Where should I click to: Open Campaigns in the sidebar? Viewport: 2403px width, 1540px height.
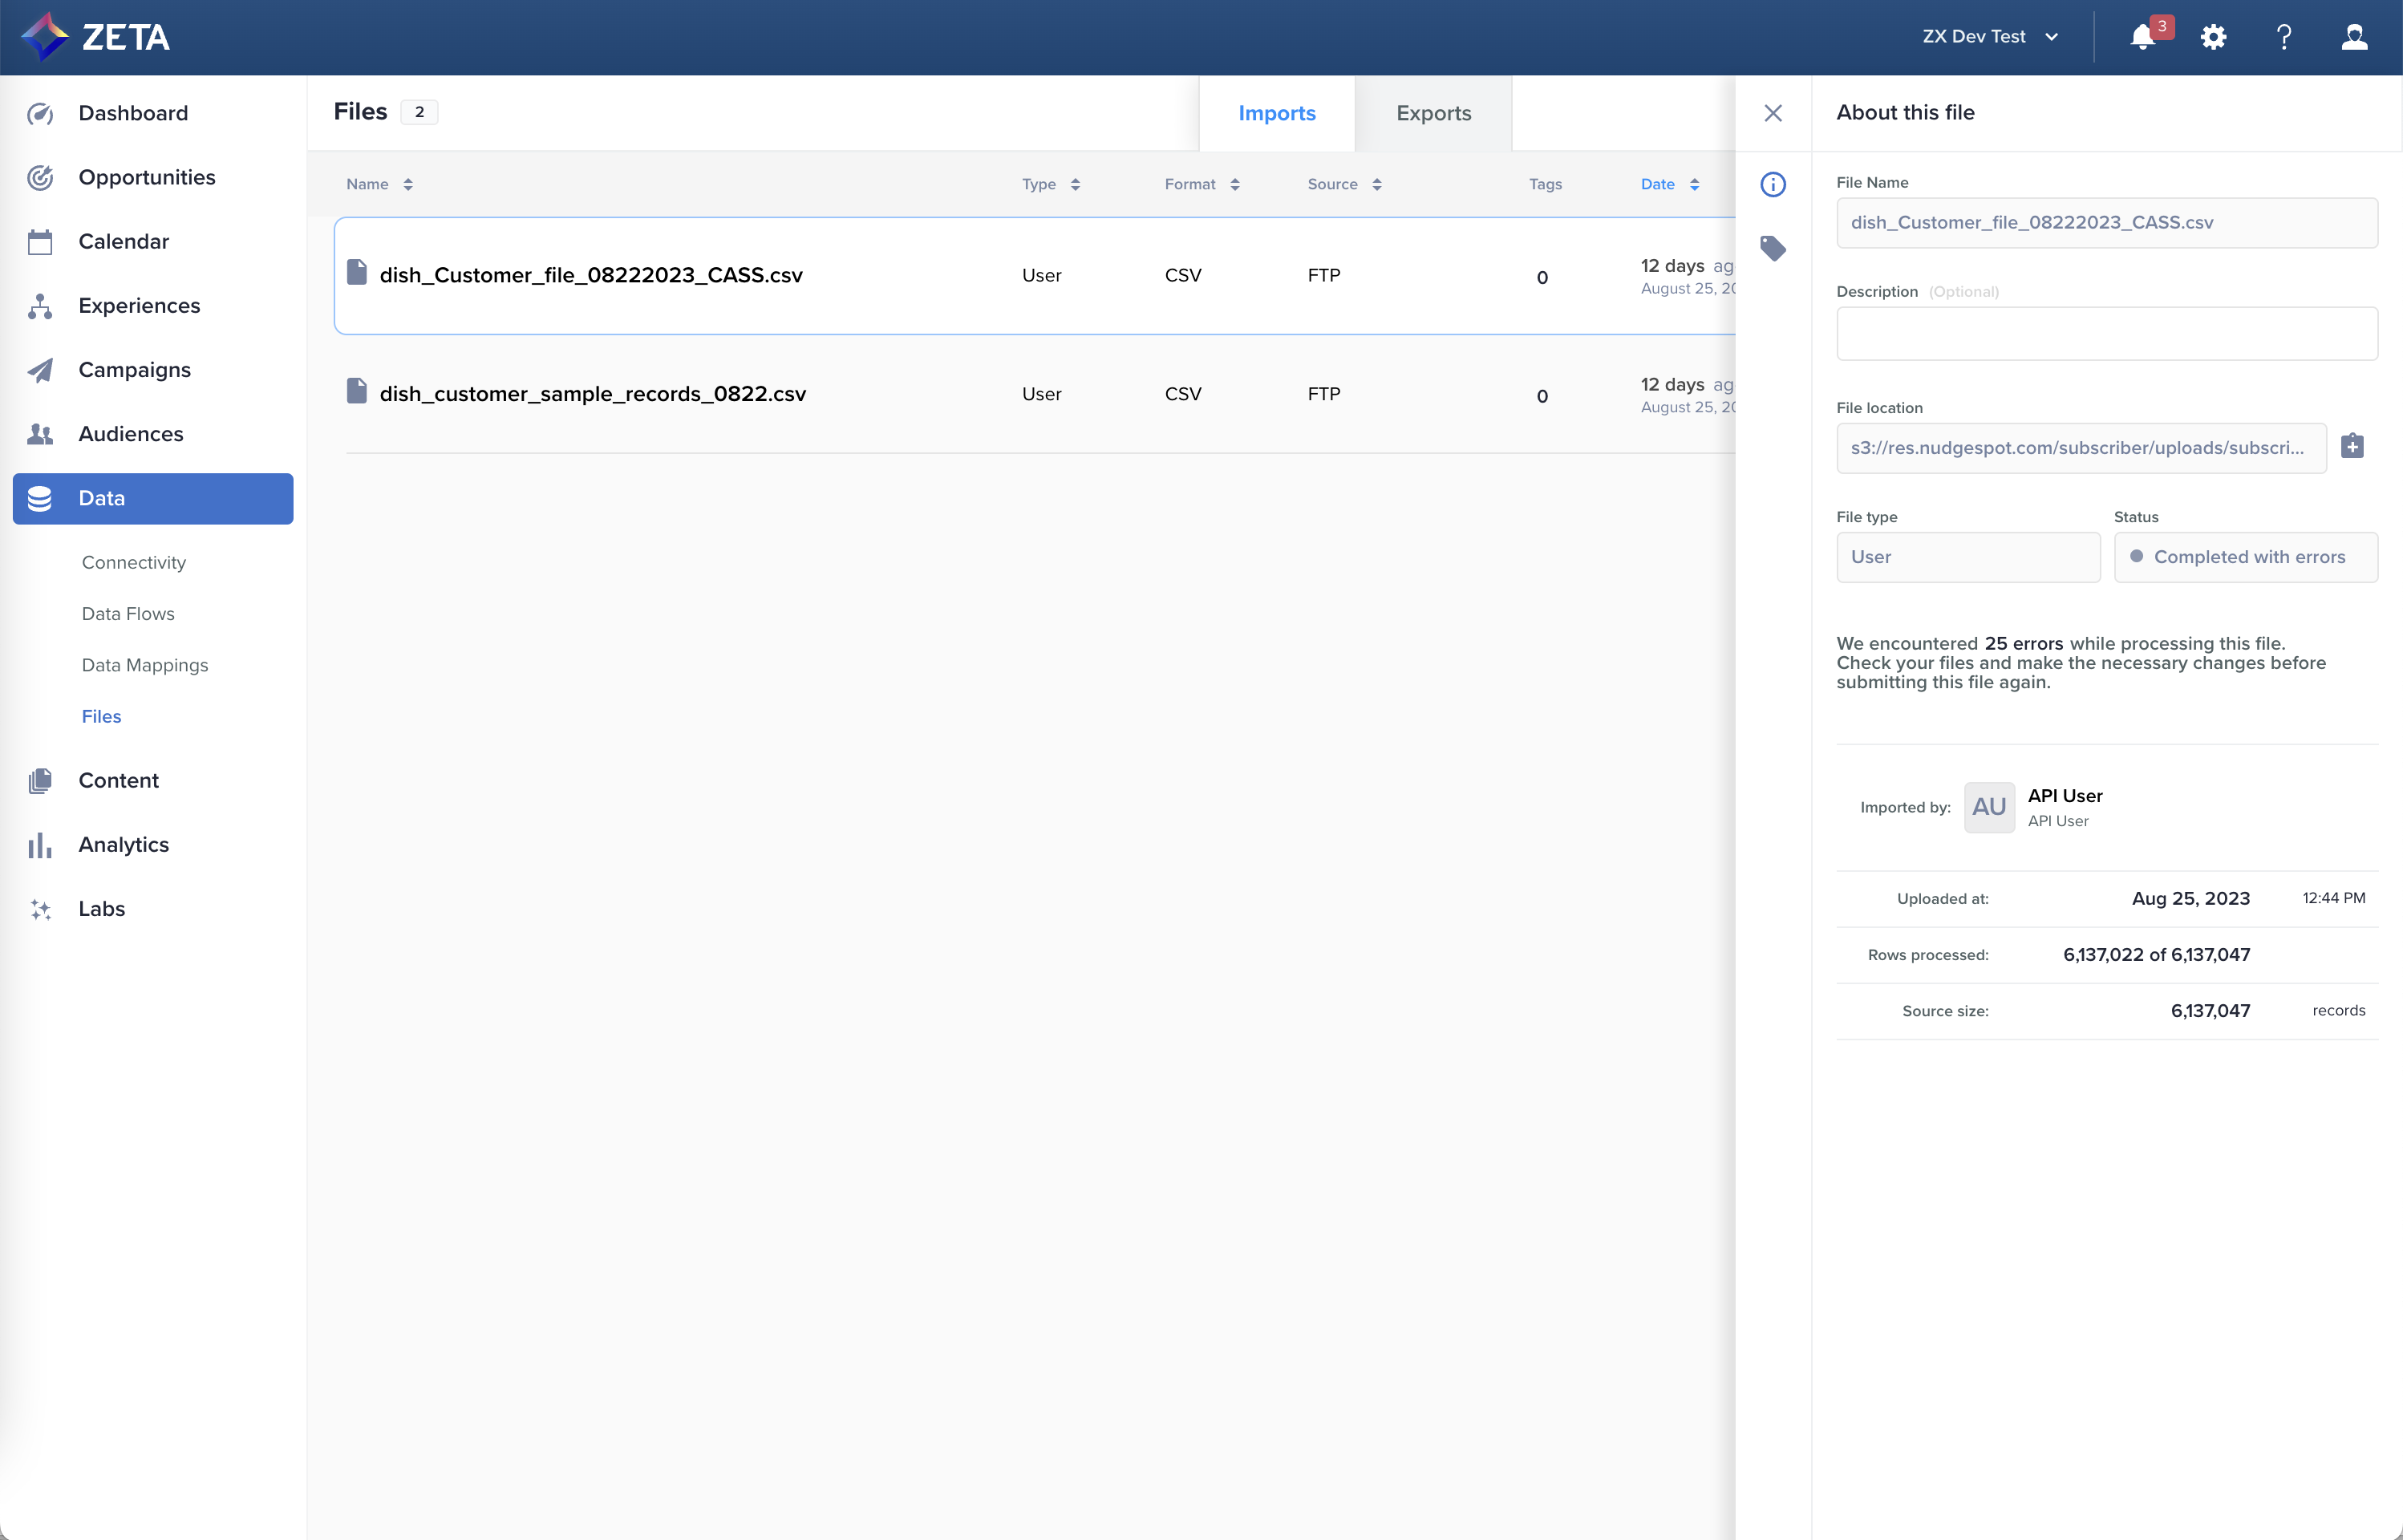pyautogui.click(x=134, y=370)
